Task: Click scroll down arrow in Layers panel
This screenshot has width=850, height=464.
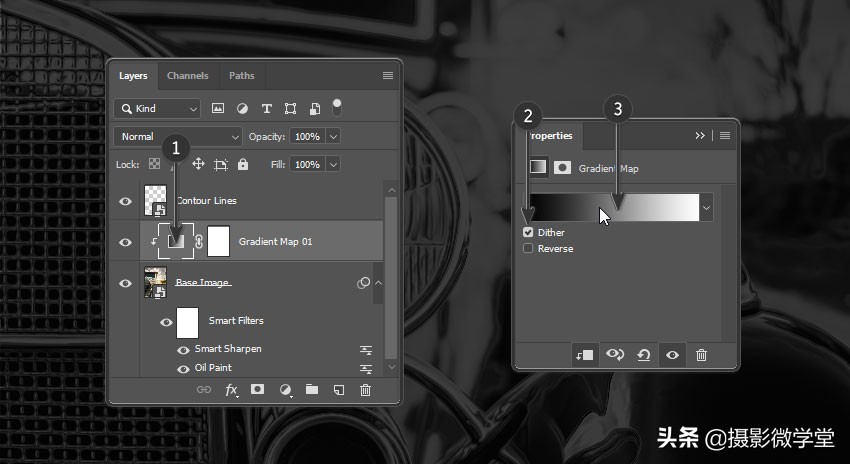Action: click(x=392, y=367)
